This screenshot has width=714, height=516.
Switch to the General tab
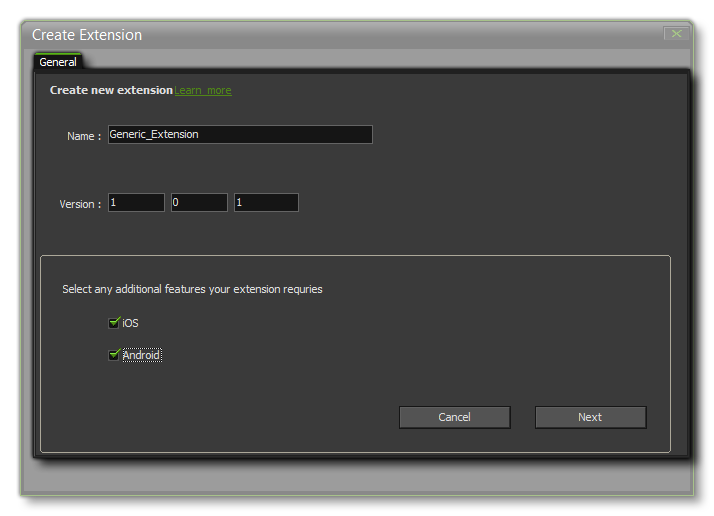(58, 62)
